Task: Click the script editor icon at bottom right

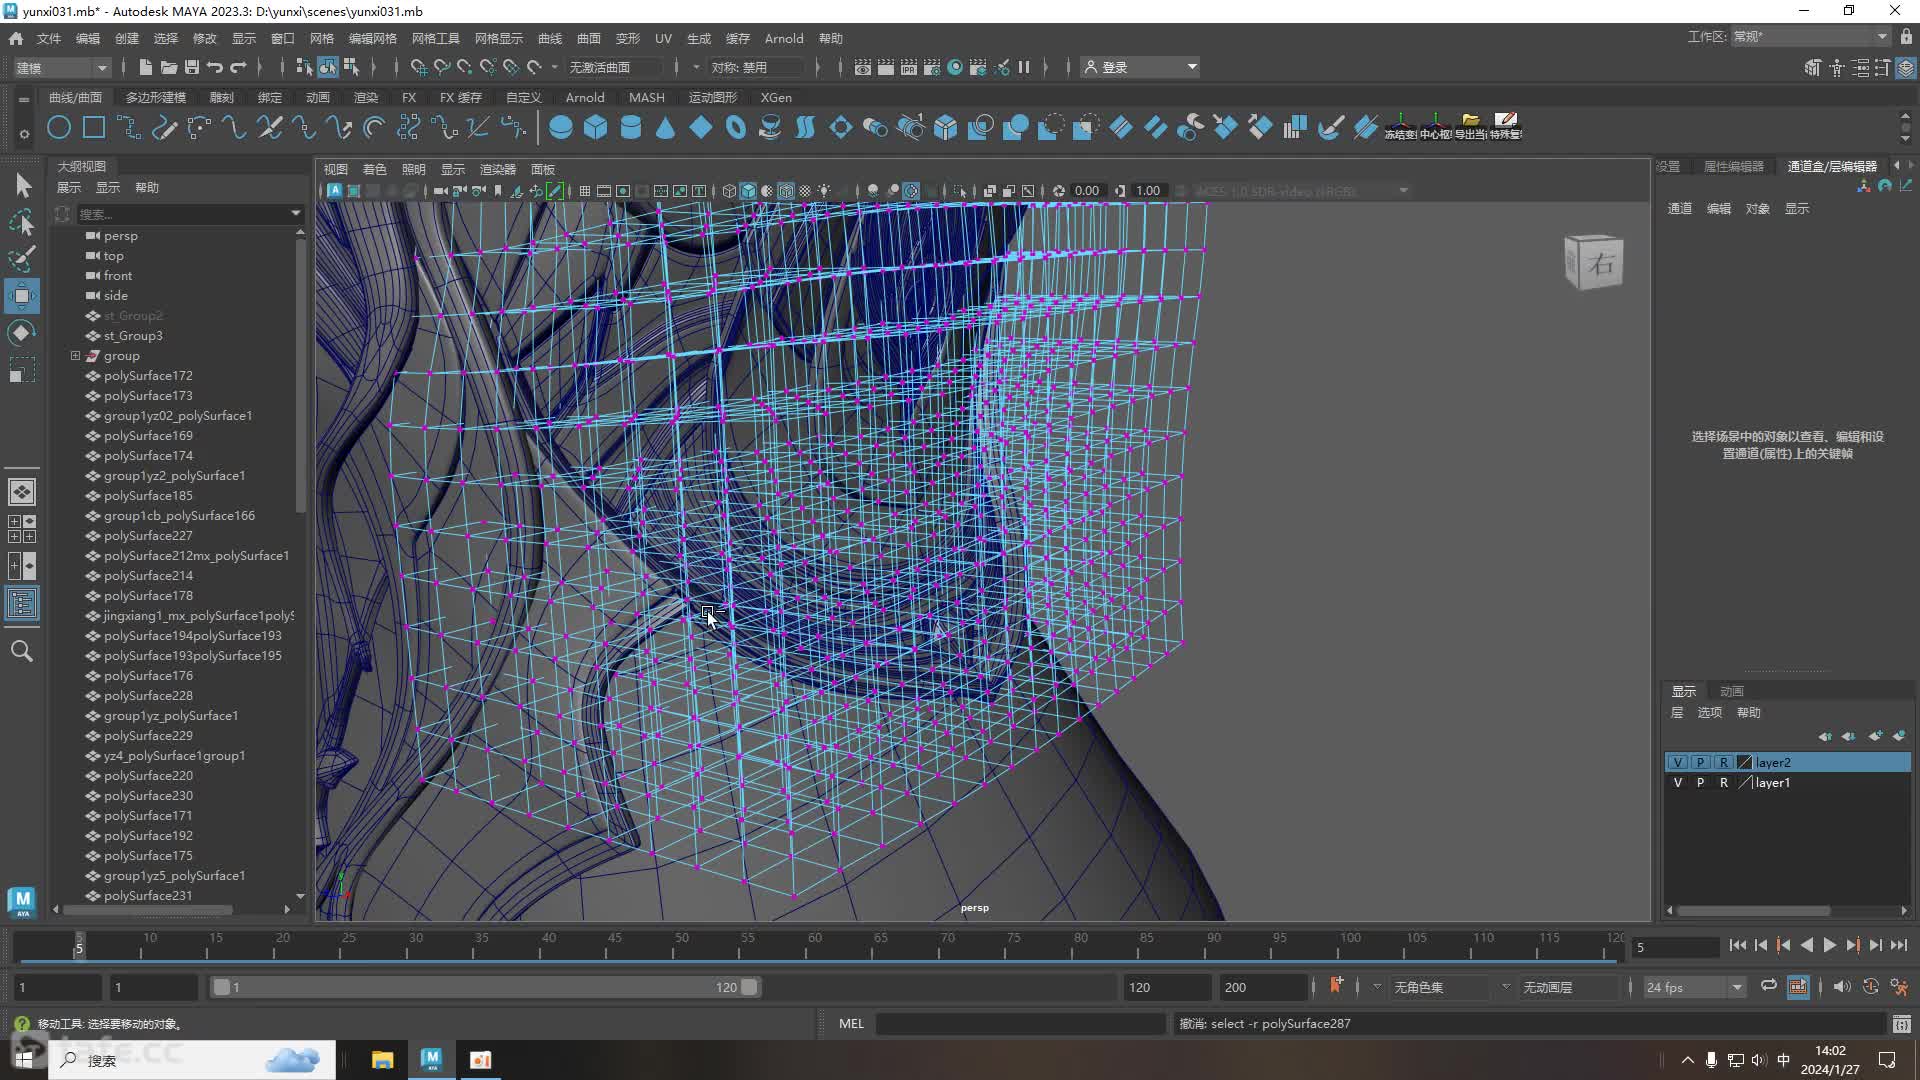Action: 1901,1024
